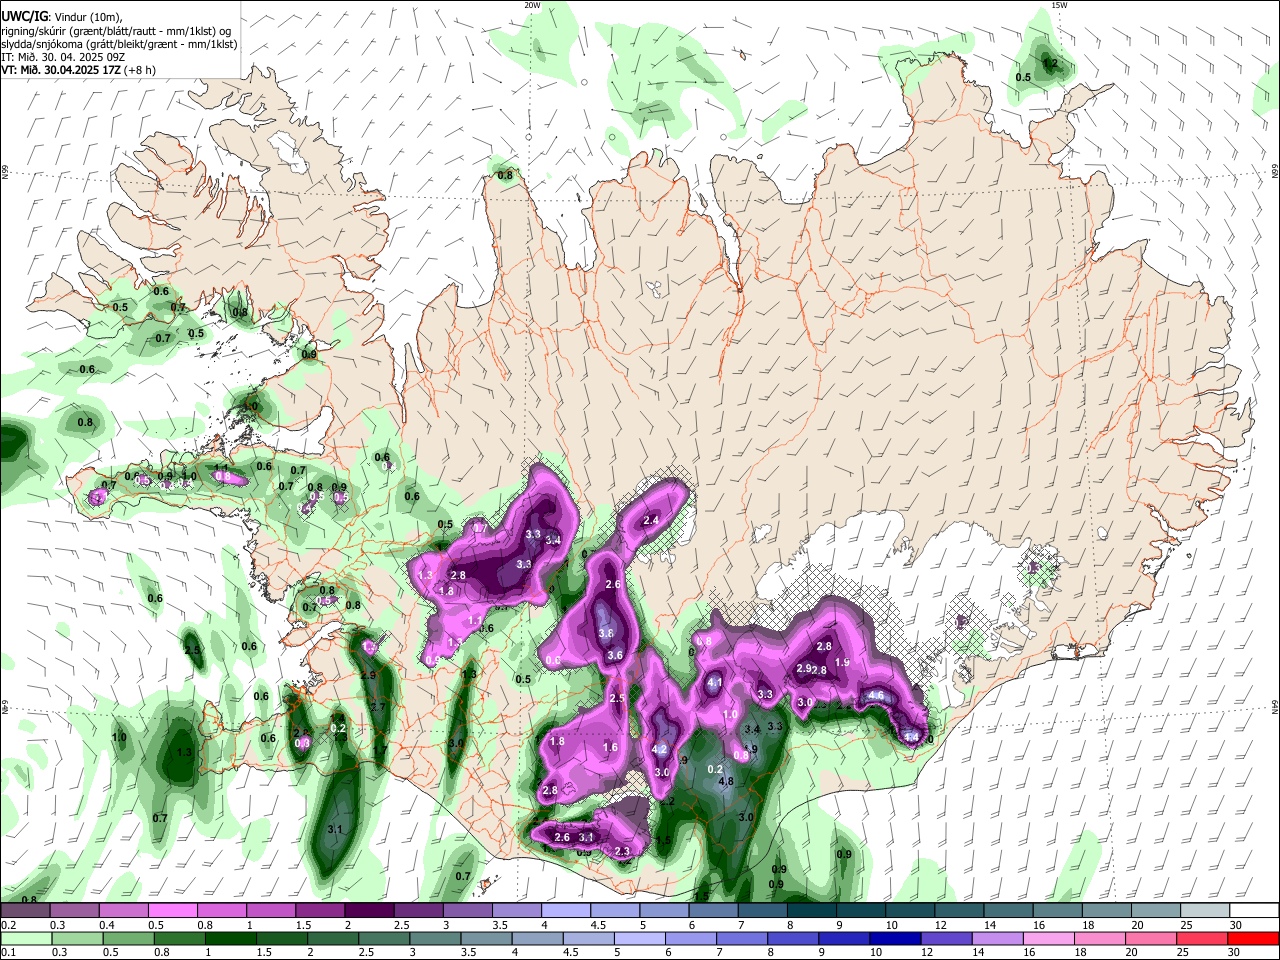Click the 'rigning/skúrir' legend description line

coord(116,31)
